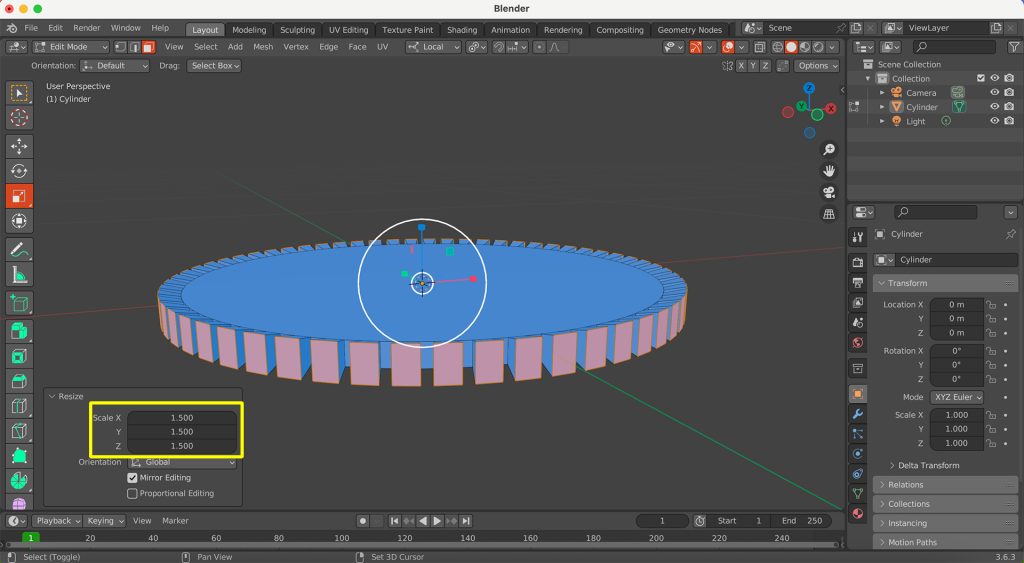Activate the Rotate tool
Screen dimensions: 1024x563
click(19, 171)
